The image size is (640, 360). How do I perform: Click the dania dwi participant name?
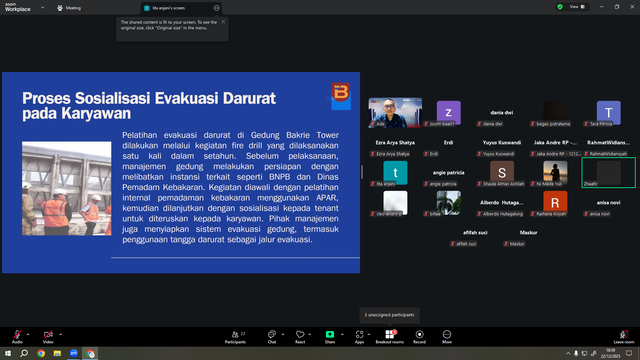click(x=502, y=113)
